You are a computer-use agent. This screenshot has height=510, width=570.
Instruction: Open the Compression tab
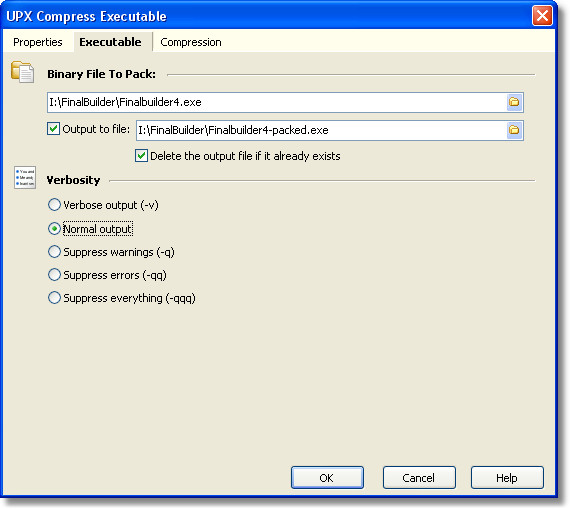coord(191,42)
